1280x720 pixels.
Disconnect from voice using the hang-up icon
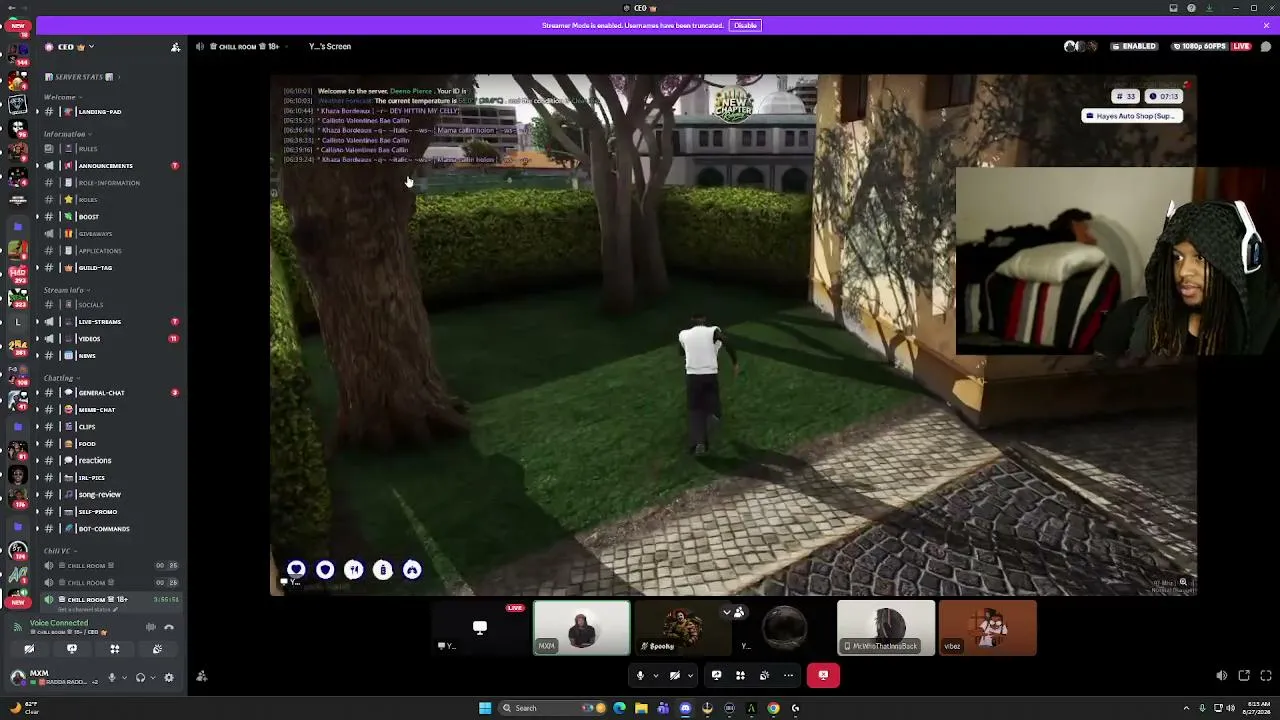pos(169,627)
